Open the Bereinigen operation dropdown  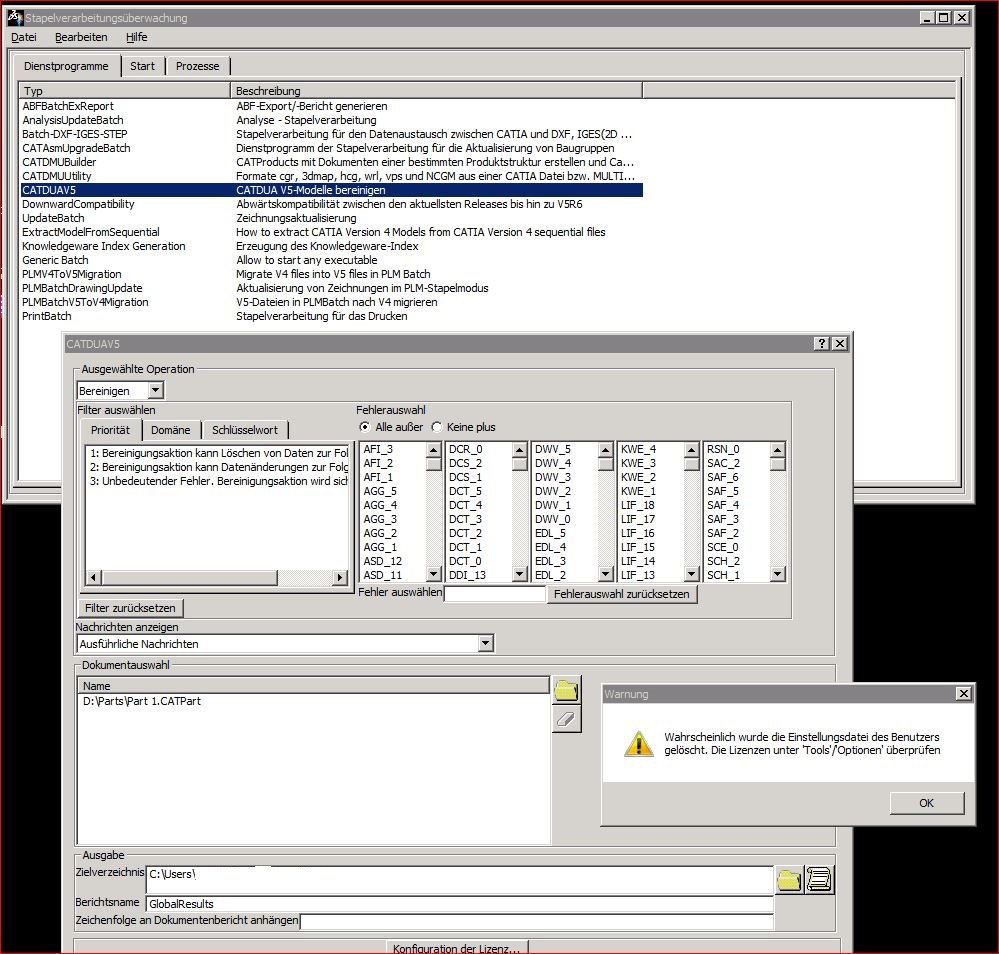[156, 390]
